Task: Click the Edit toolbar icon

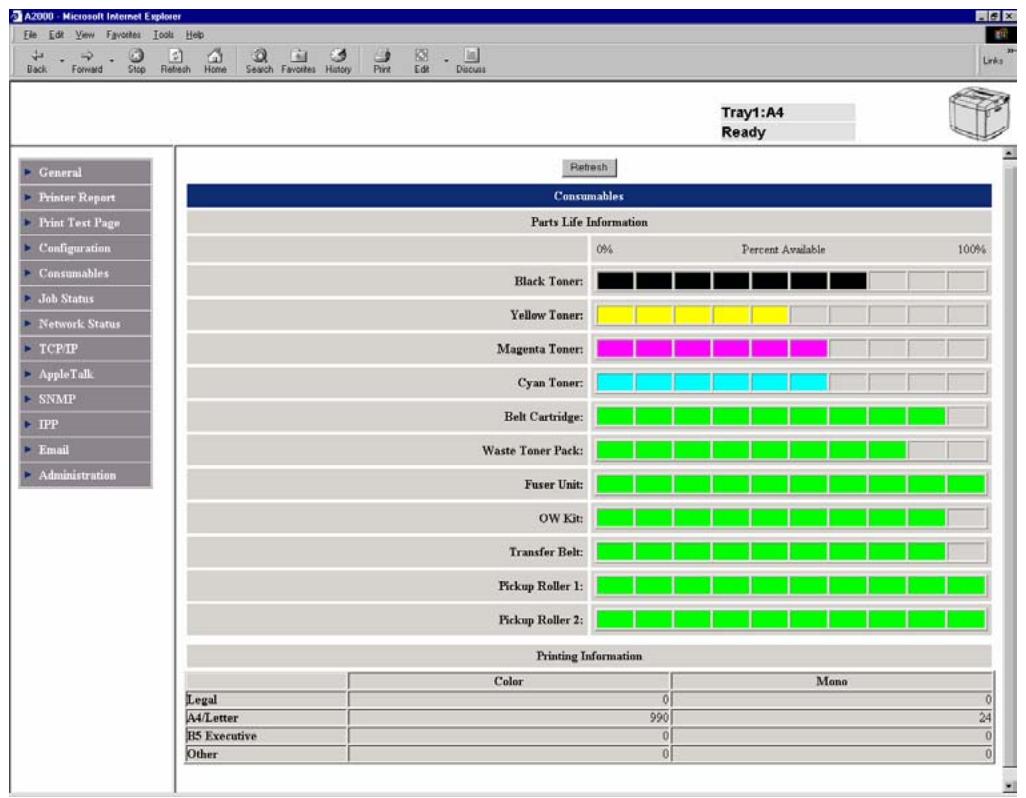Action: pos(421,61)
